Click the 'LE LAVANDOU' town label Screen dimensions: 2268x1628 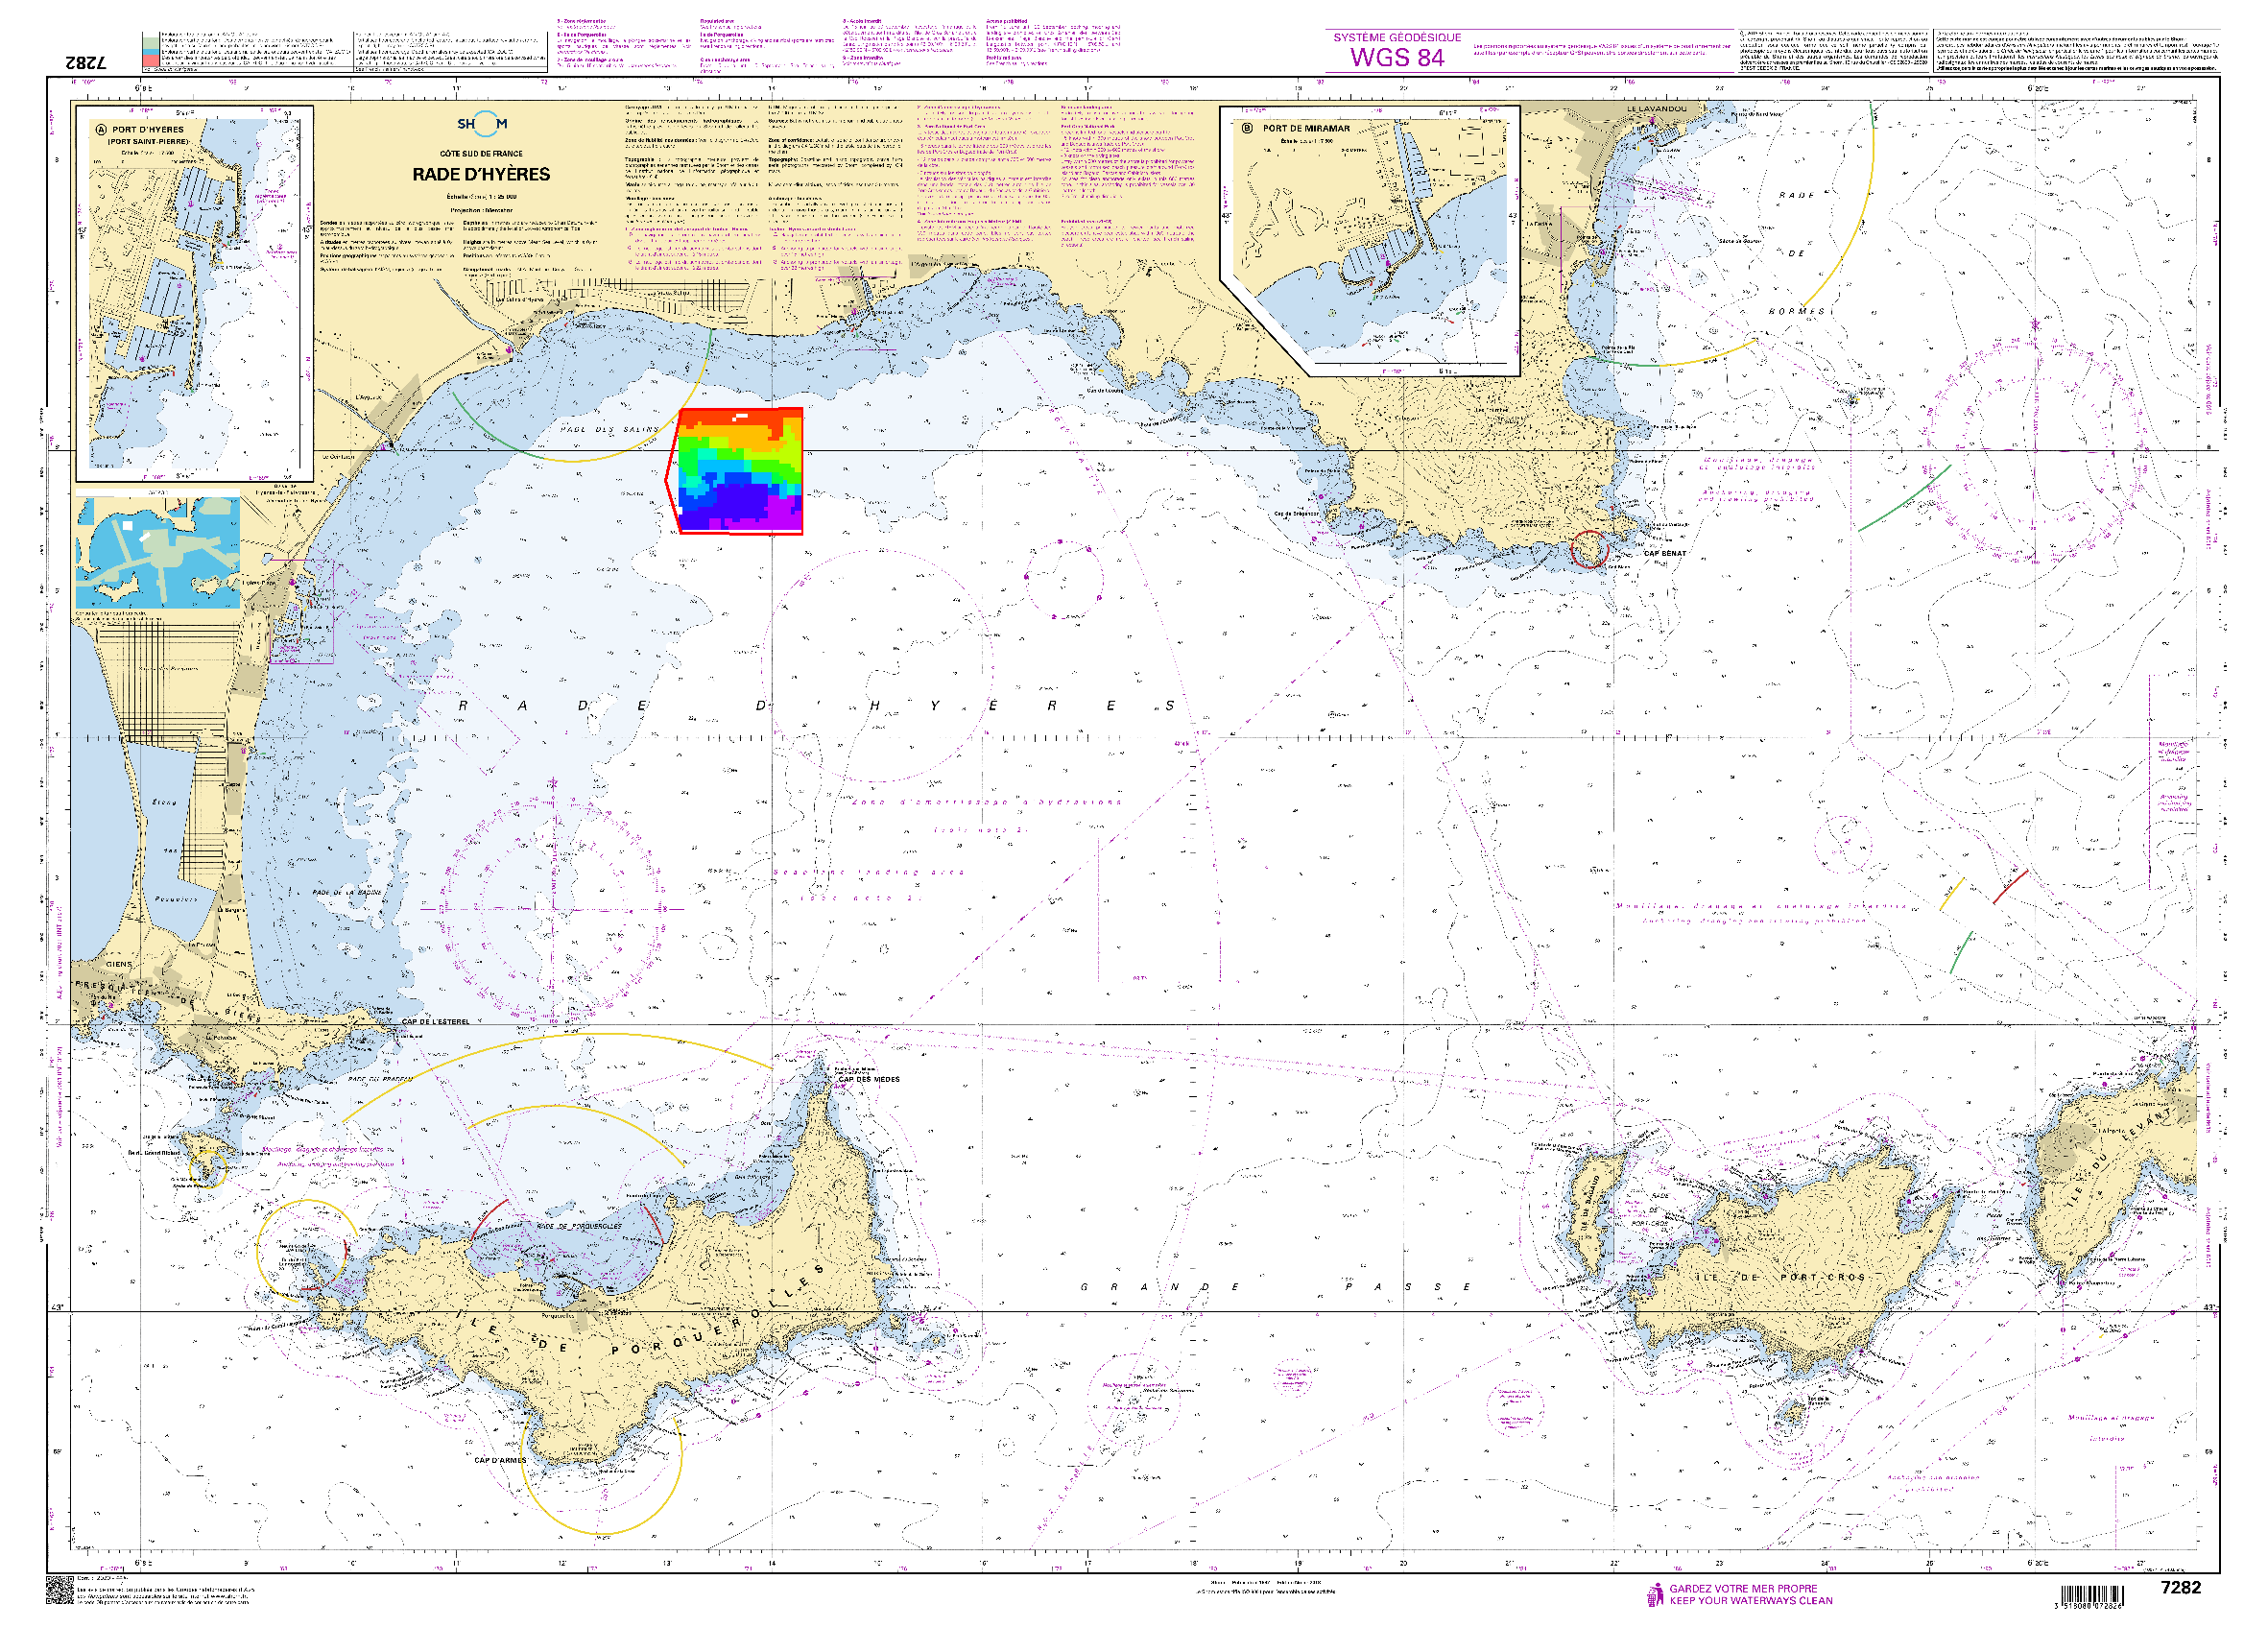point(1656,108)
